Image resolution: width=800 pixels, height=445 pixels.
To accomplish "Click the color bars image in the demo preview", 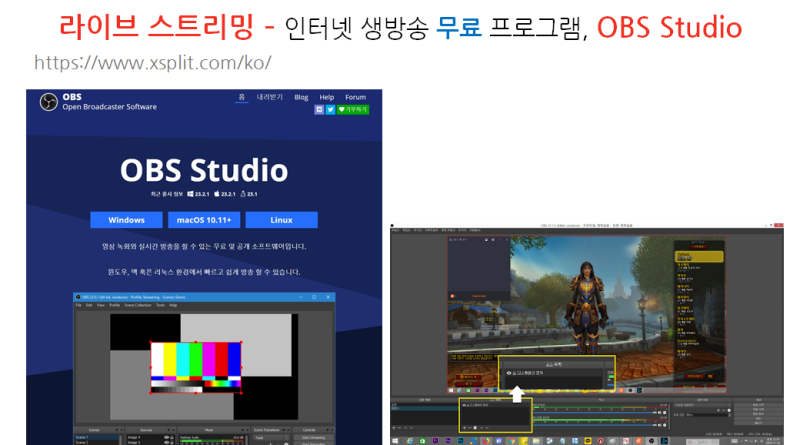I will click(x=196, y=367).
